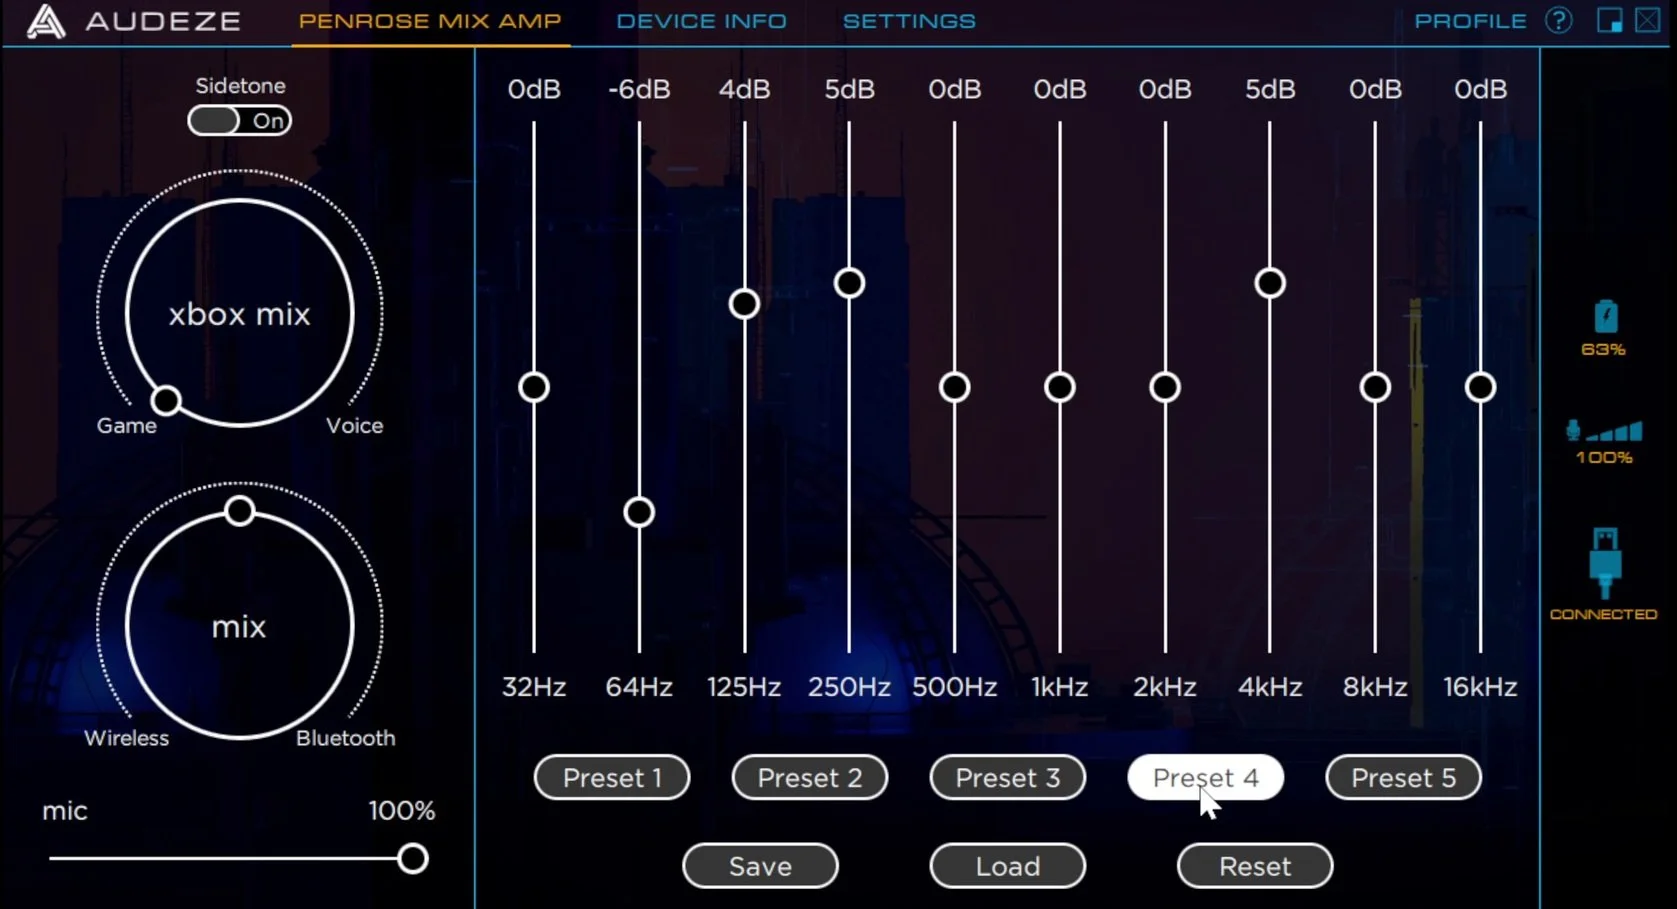
Task: Click the 2kHz EQ slider handle
Action: pyautogui.click(x=1165, y=387)
